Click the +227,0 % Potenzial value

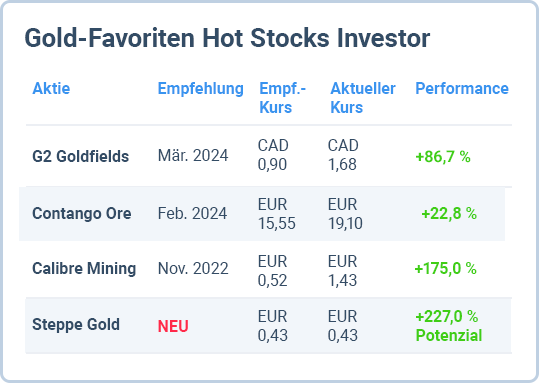coord(449,326)
